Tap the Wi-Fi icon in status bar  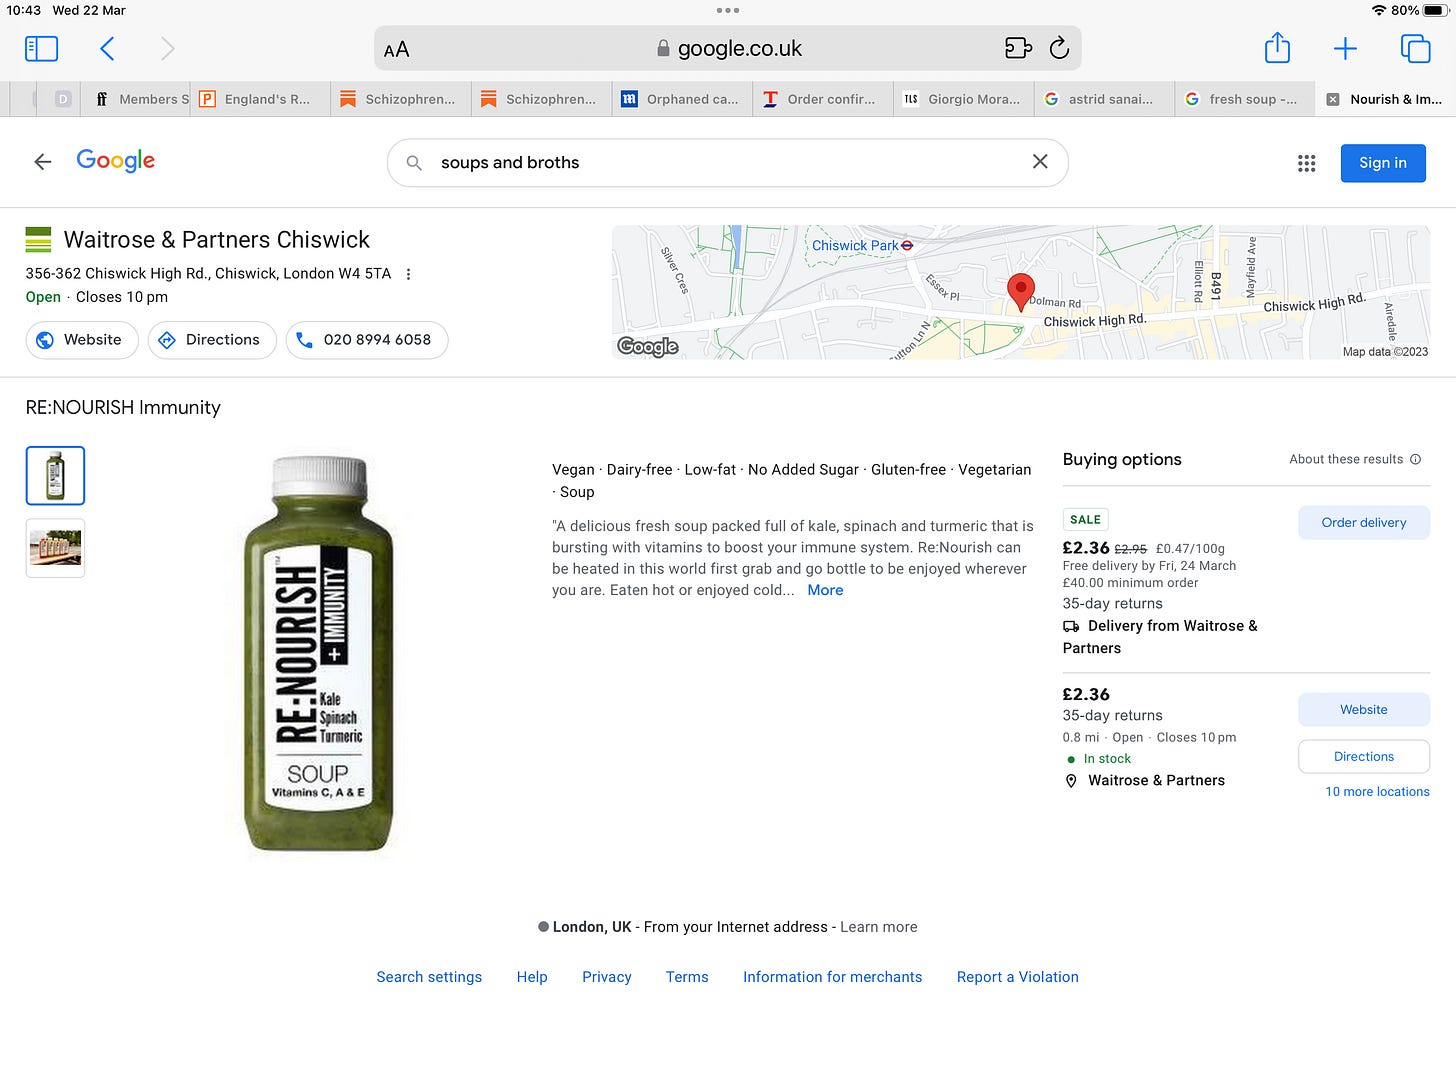pyautogui.click(x=1380, y=10)
